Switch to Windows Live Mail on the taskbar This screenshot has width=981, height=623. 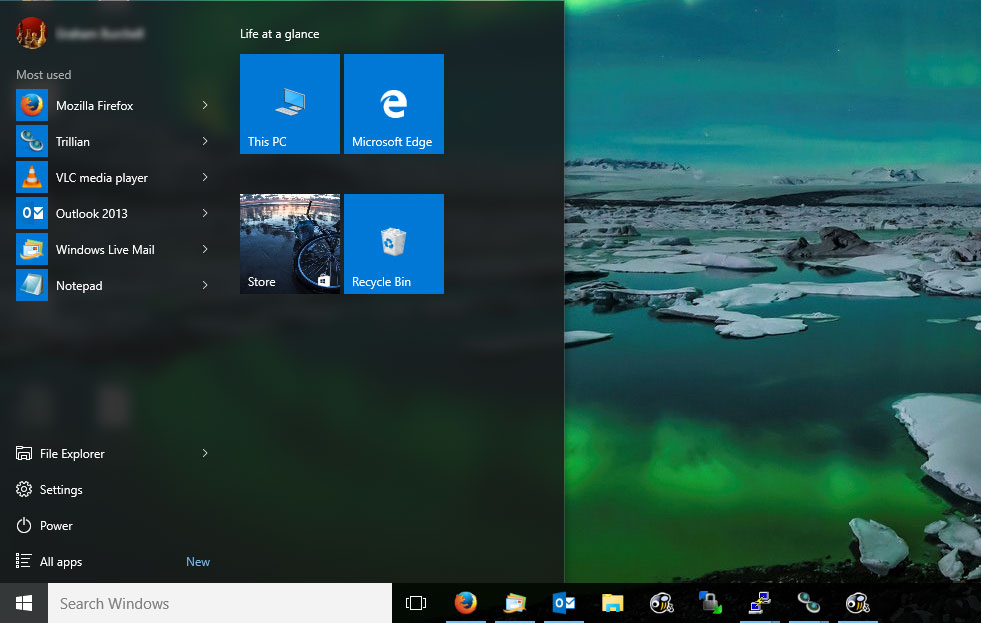515,603
